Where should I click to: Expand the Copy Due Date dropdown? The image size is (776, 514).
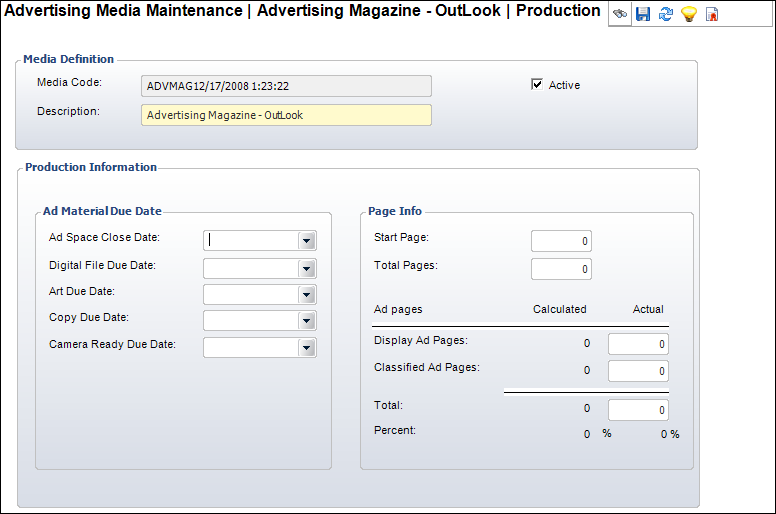[x=307, y=321]
